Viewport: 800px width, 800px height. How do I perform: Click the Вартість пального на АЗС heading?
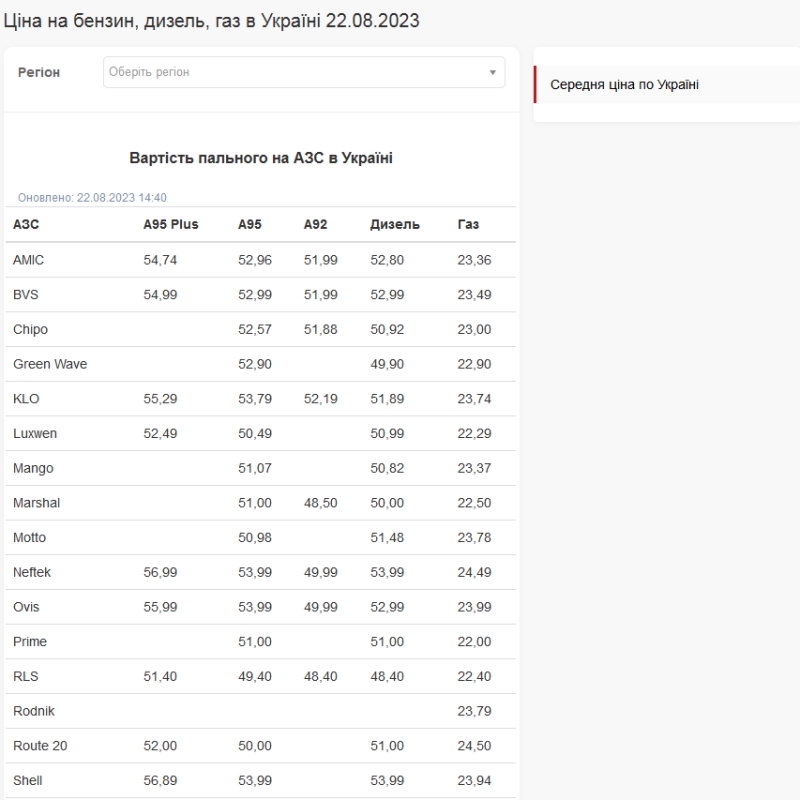[261, 158]
